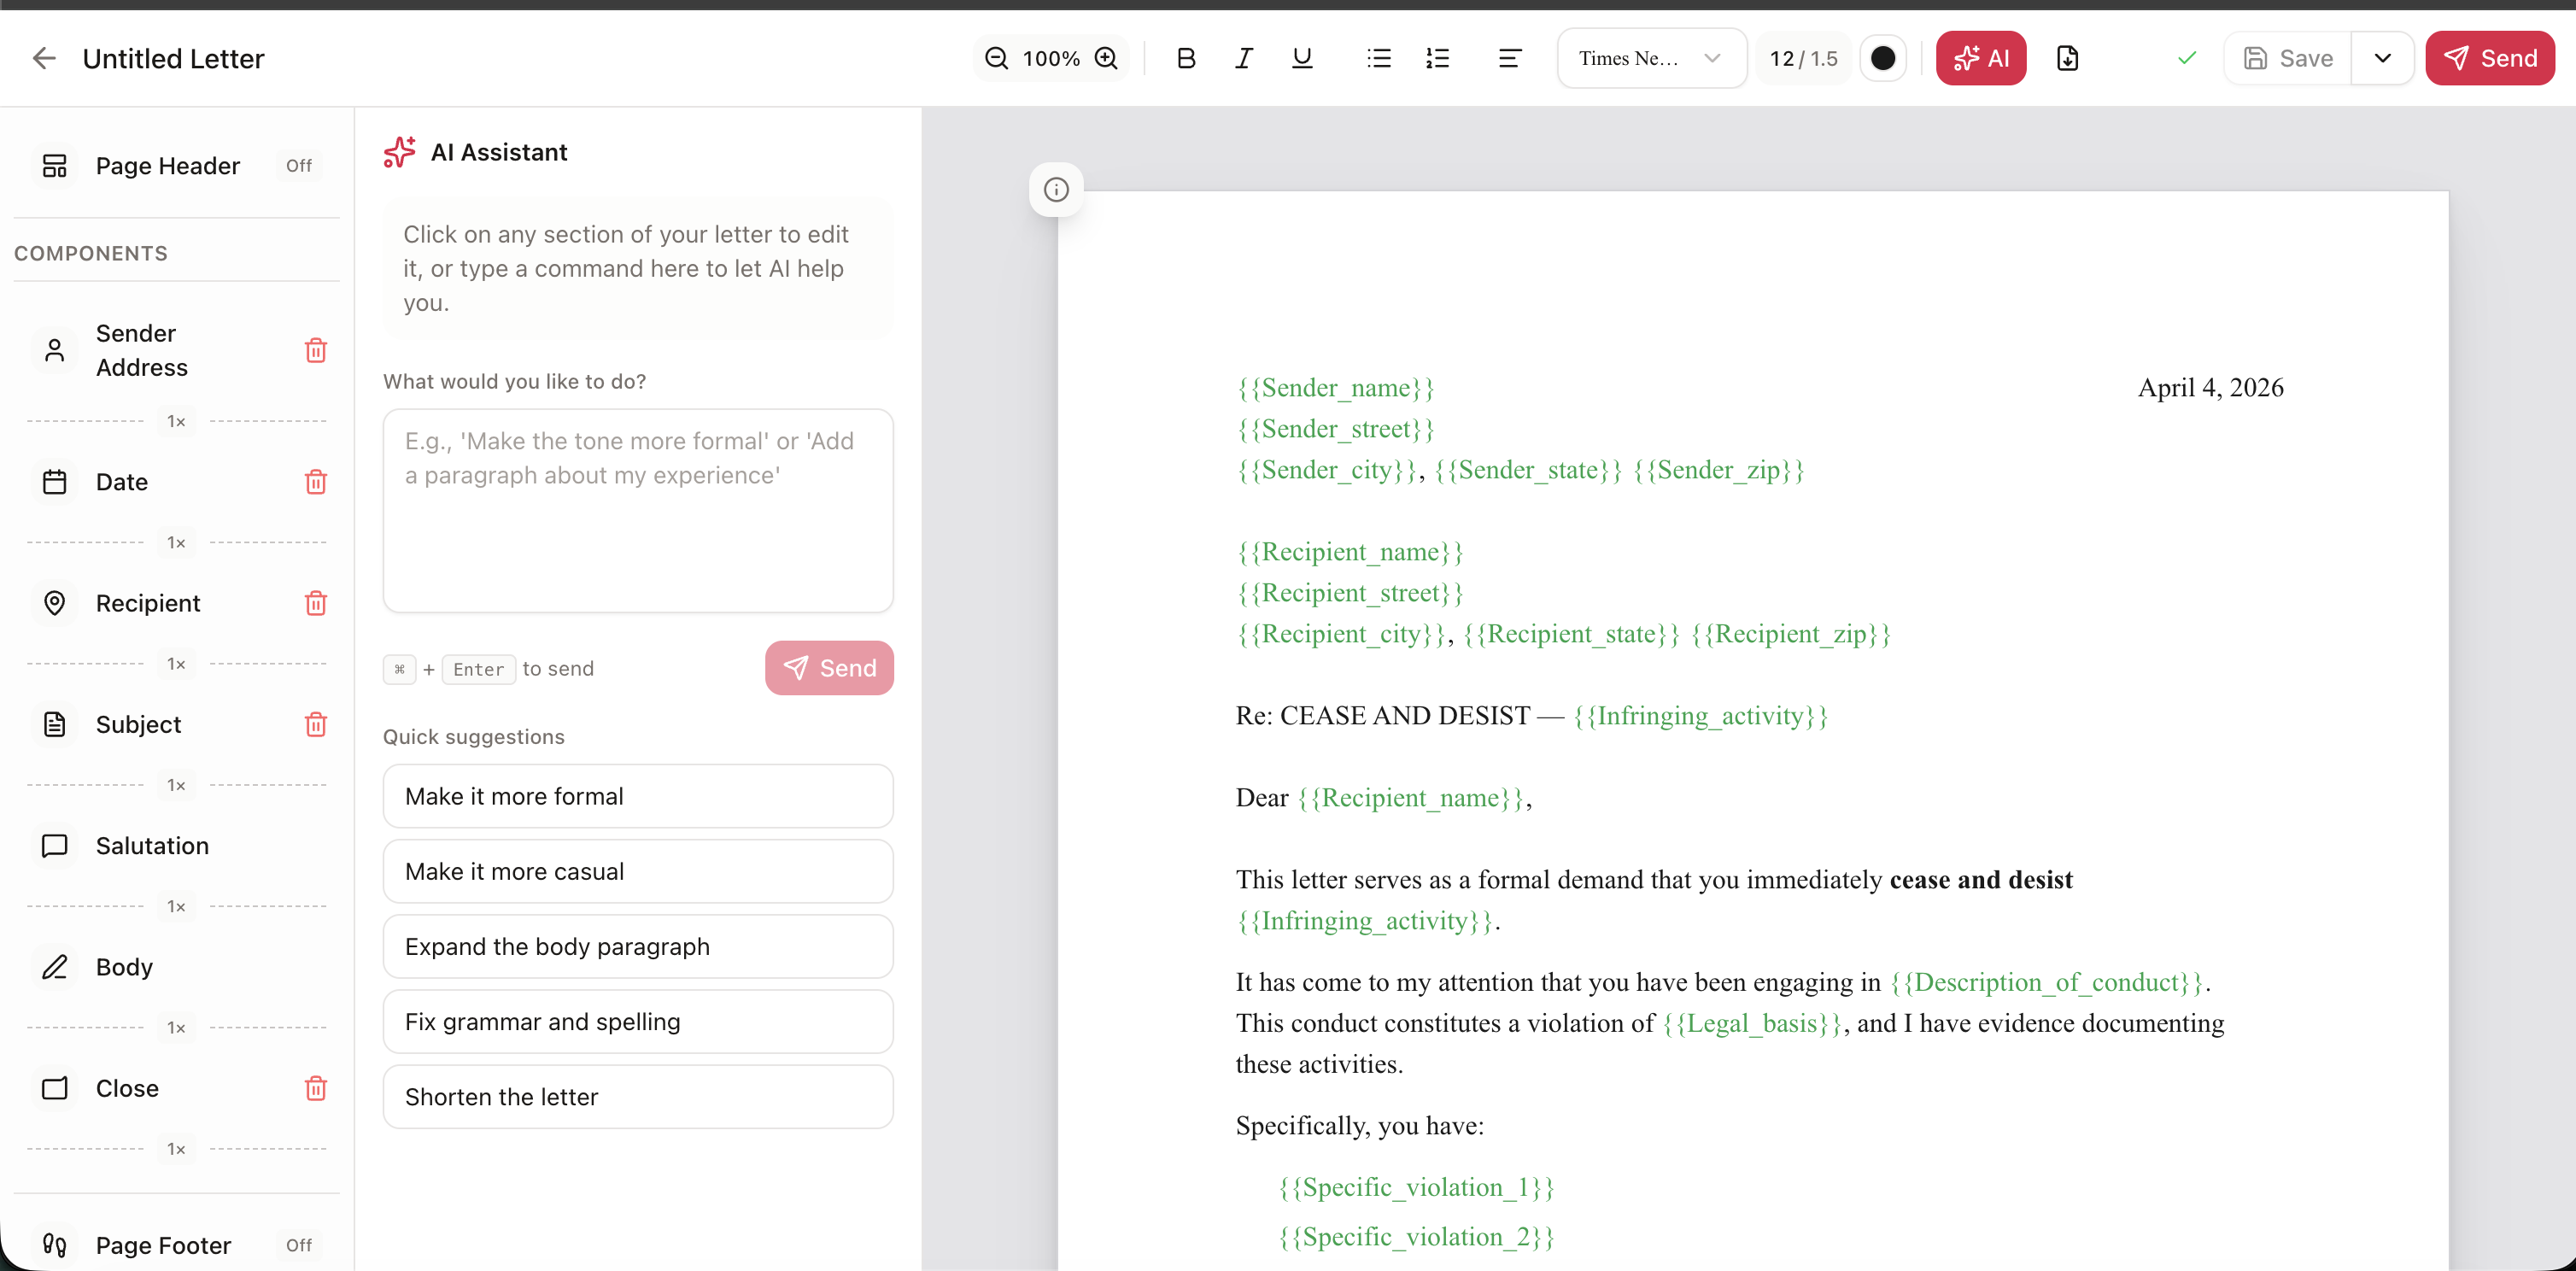Click the AI command input field
Viewport: 2576px width, 1271px height.
pos(638,510)
